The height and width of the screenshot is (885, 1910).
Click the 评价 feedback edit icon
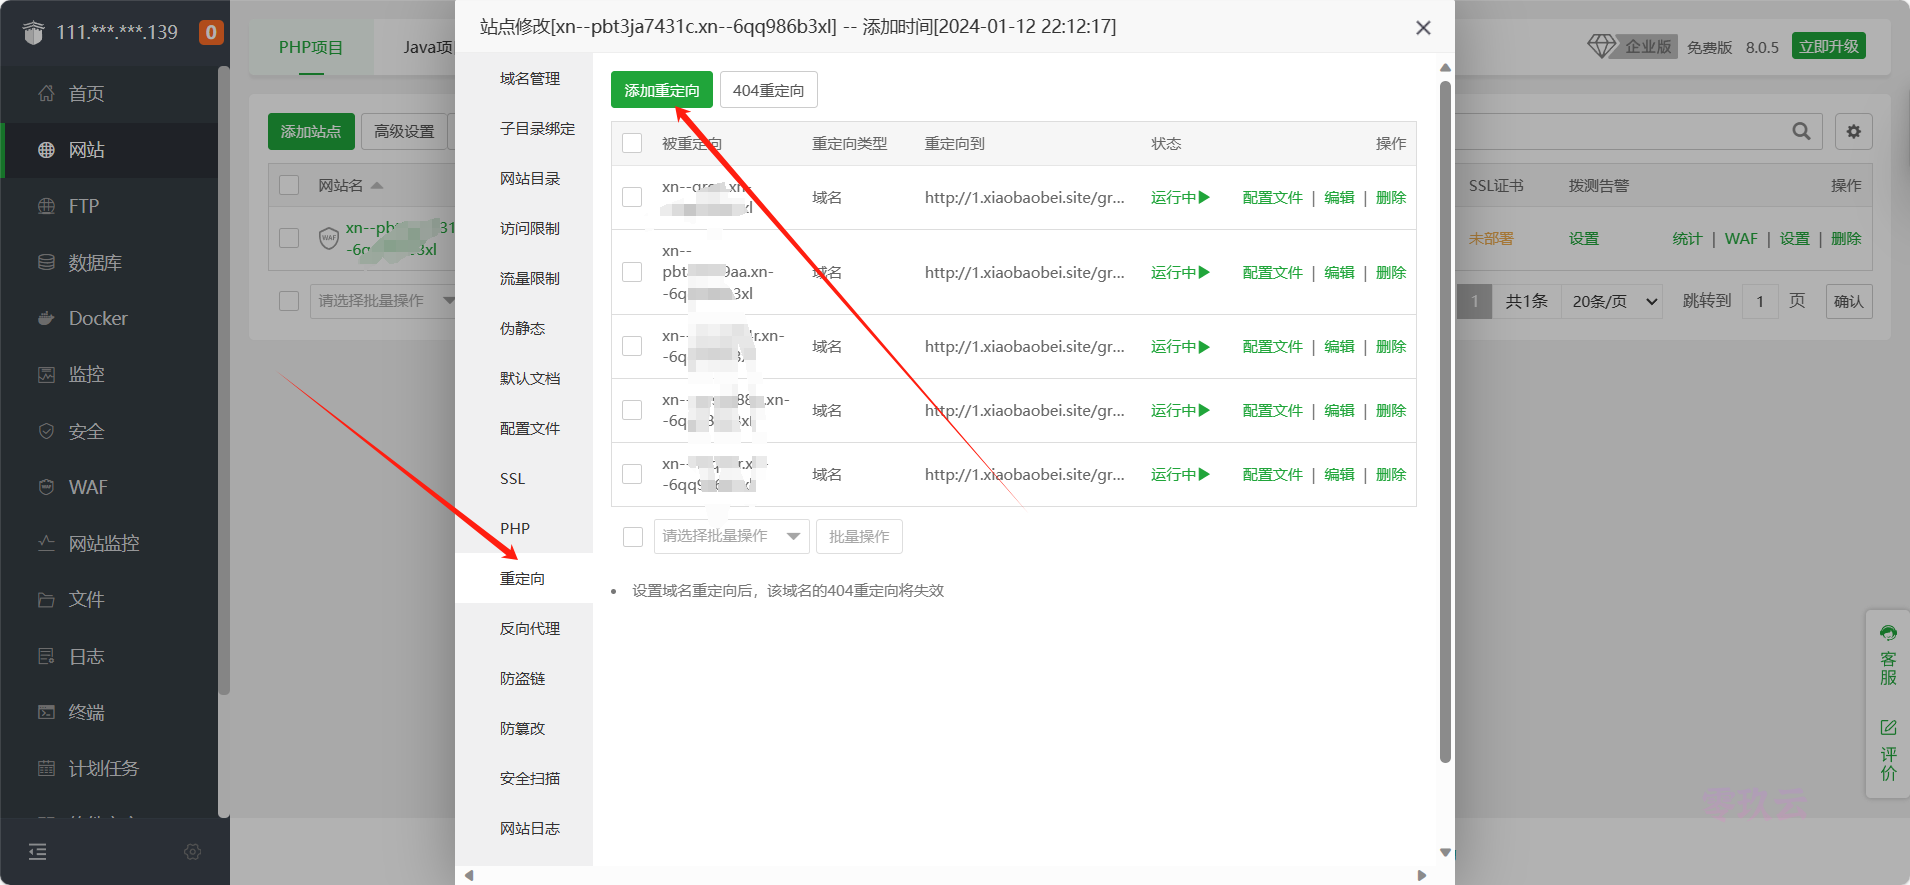(x=1888, y=727)
